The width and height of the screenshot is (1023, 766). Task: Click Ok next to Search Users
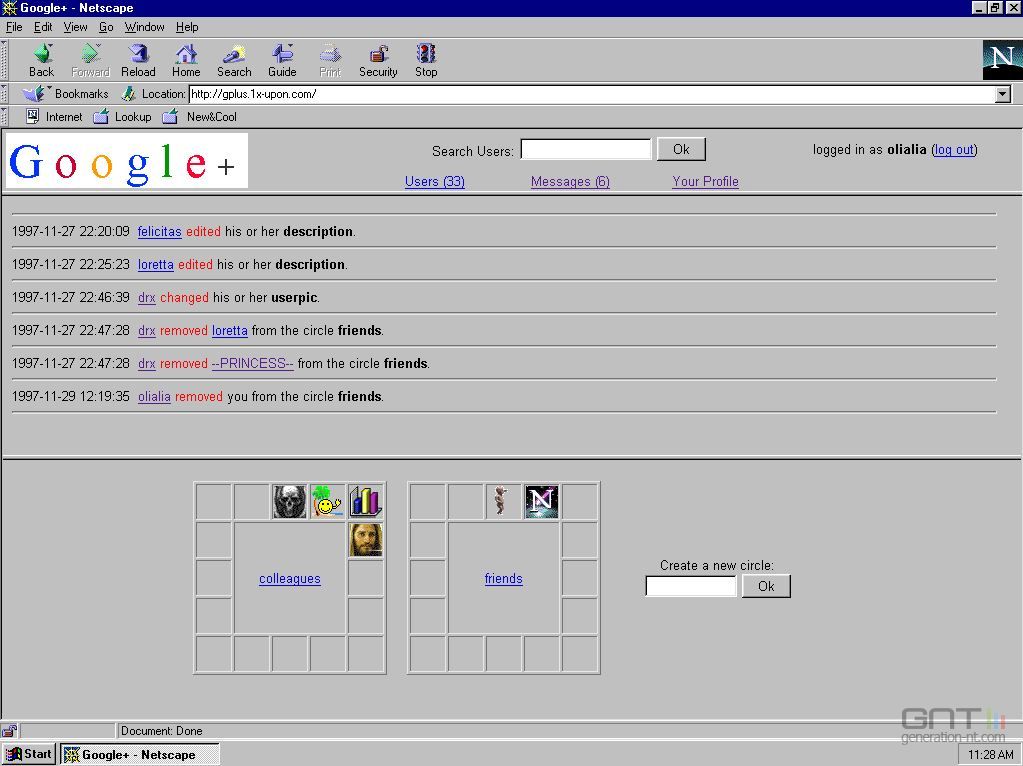click(681, 149)
